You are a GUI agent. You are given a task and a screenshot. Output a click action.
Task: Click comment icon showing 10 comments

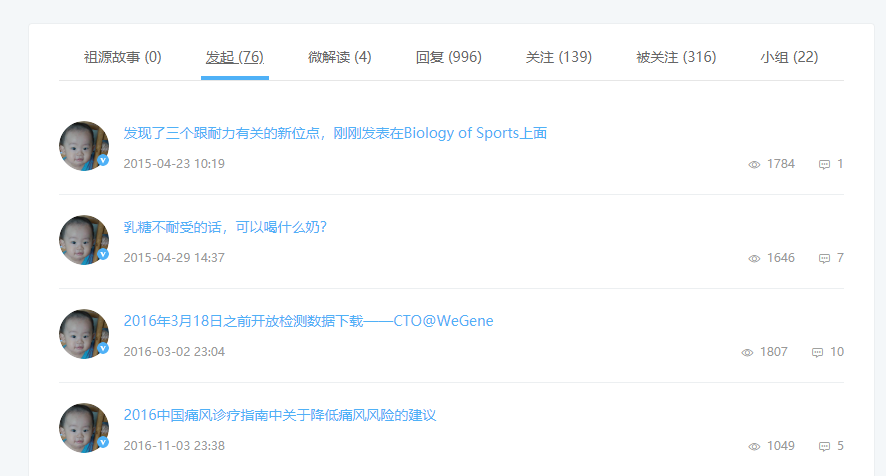pyautogui.click(x=817, y=353)
